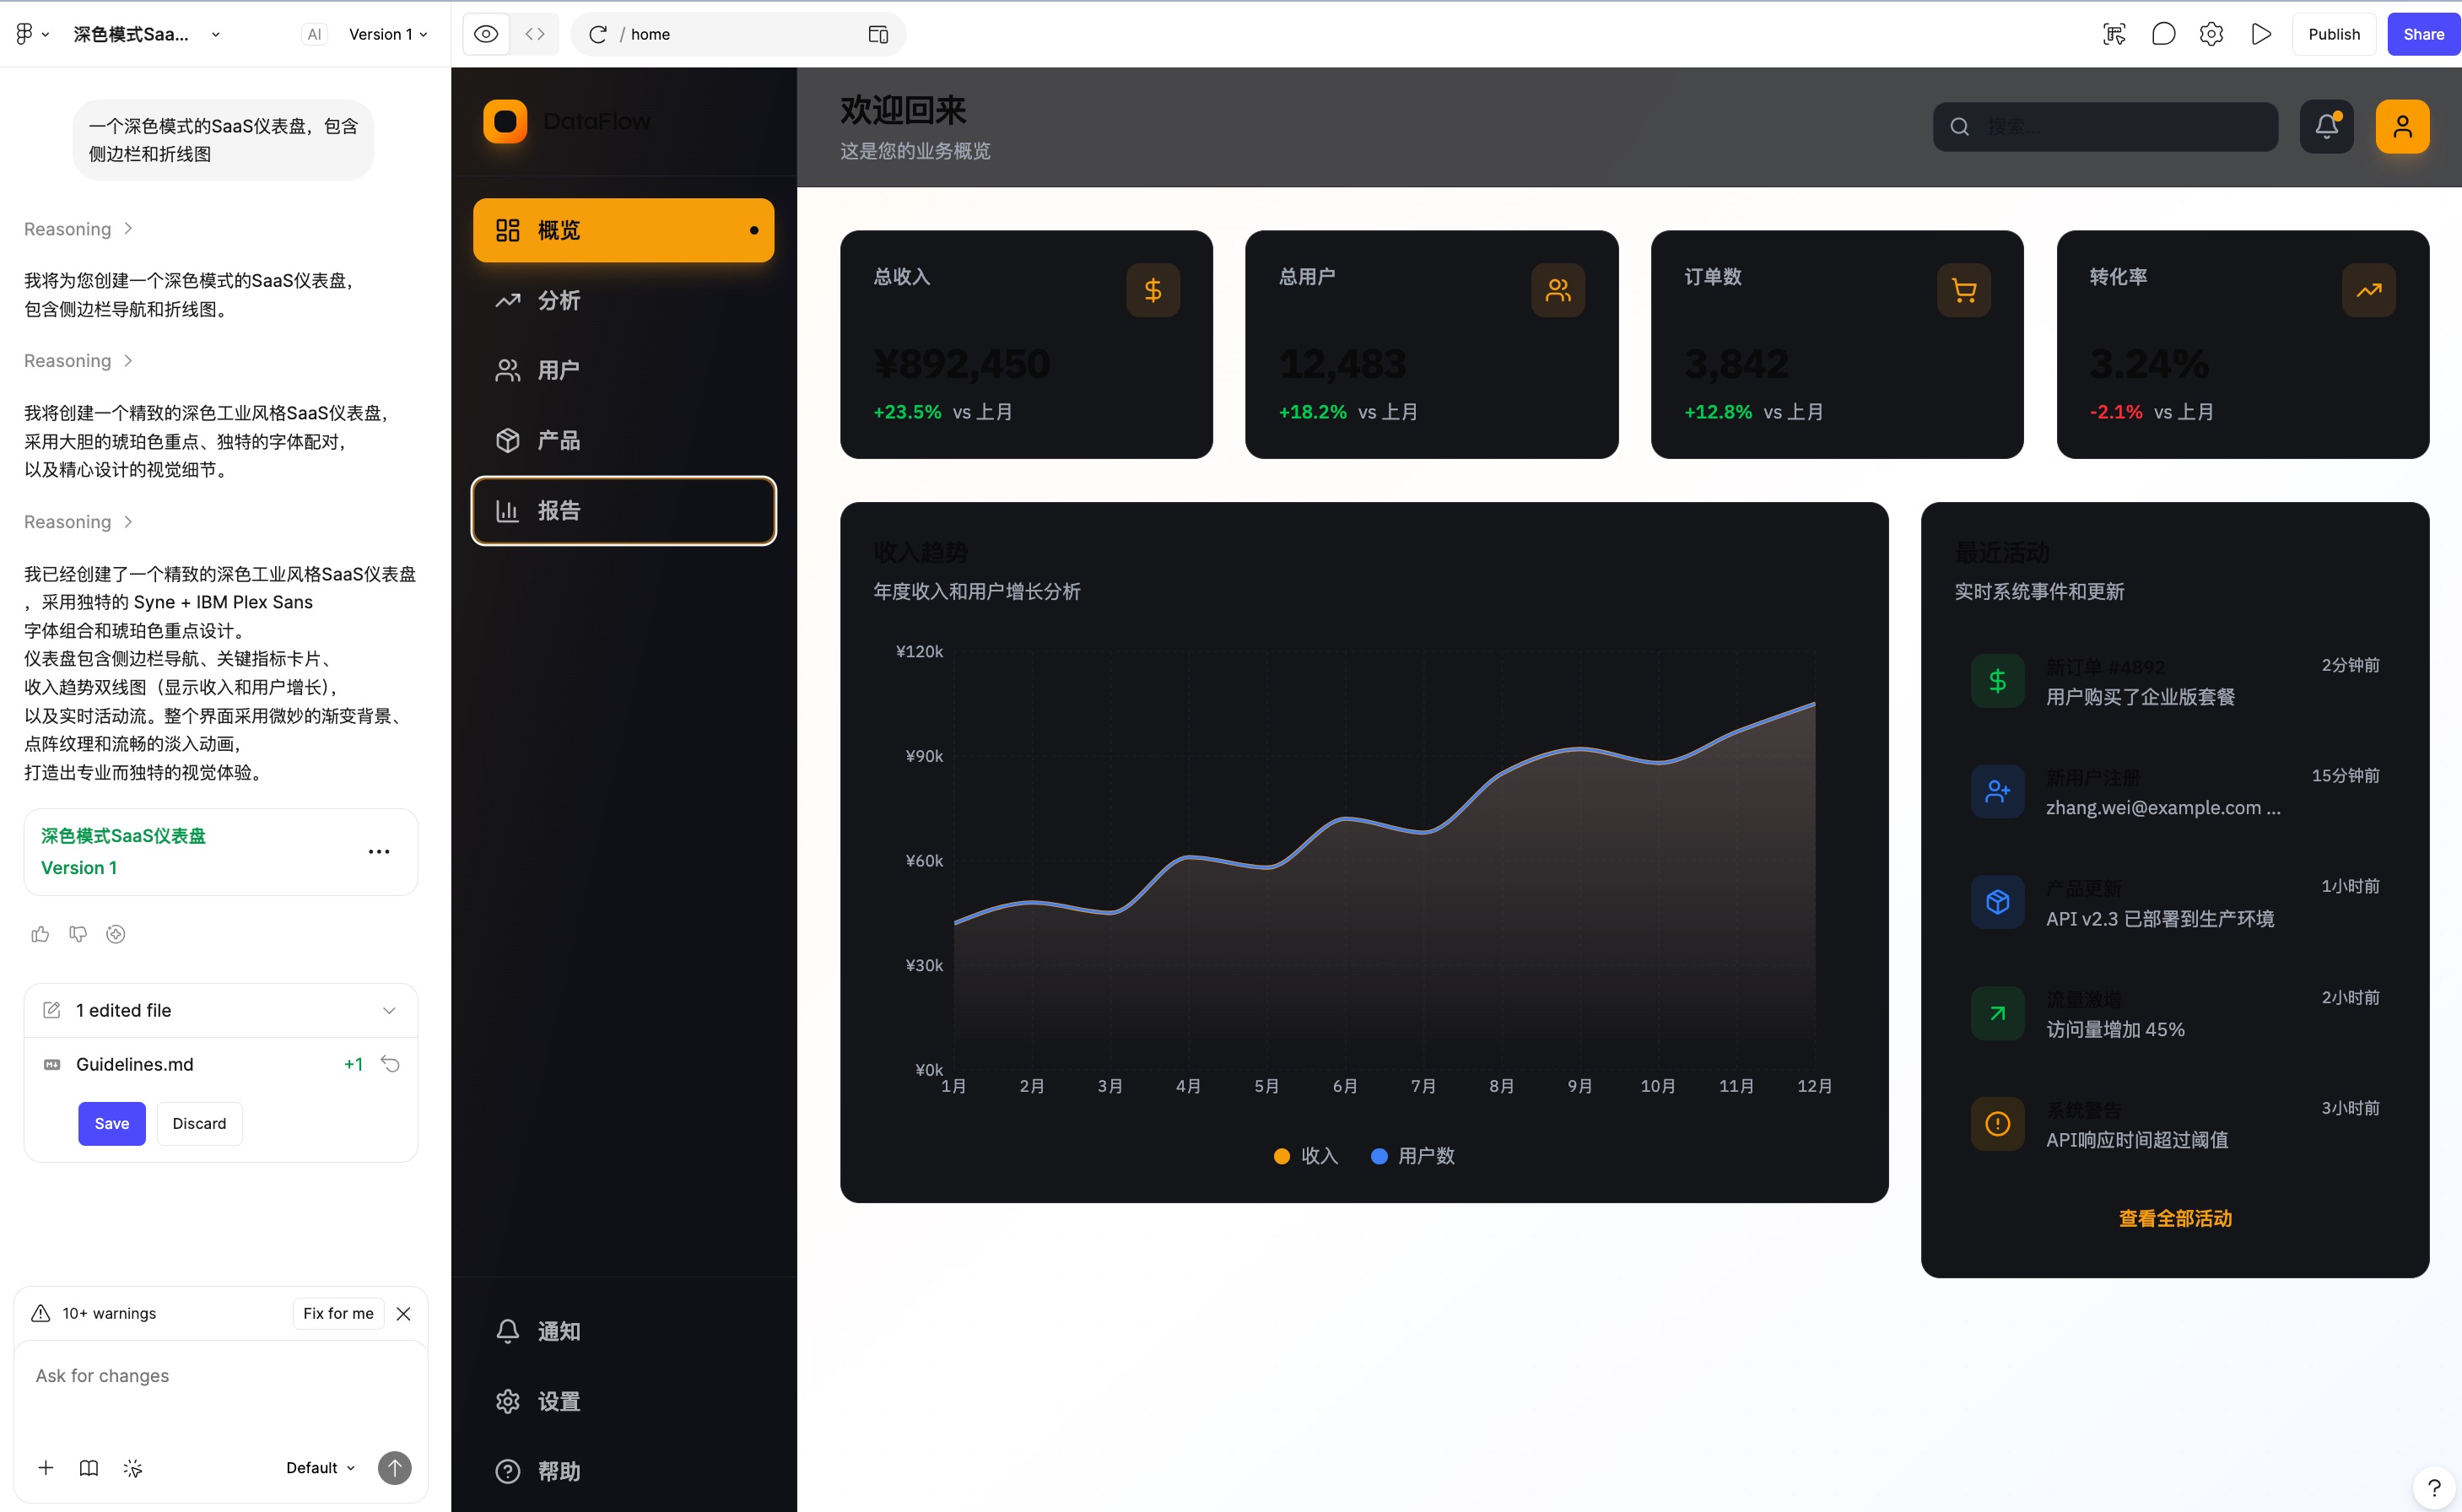Open the book library icon
This screenshot has height=1512, width=2462.
click(89, 1467)
